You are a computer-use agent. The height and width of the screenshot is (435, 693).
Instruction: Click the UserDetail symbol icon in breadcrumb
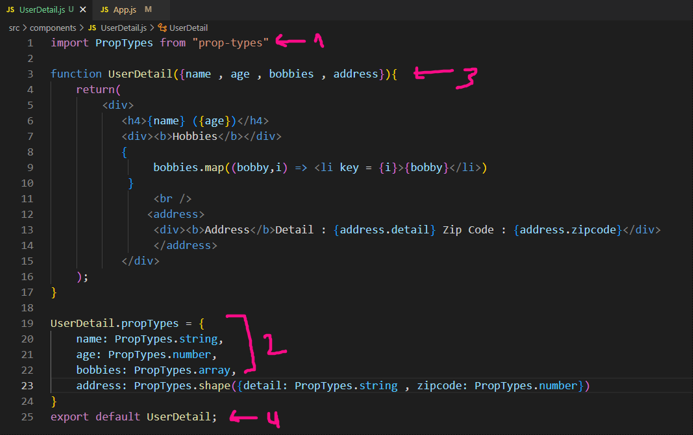click(162, 28)
